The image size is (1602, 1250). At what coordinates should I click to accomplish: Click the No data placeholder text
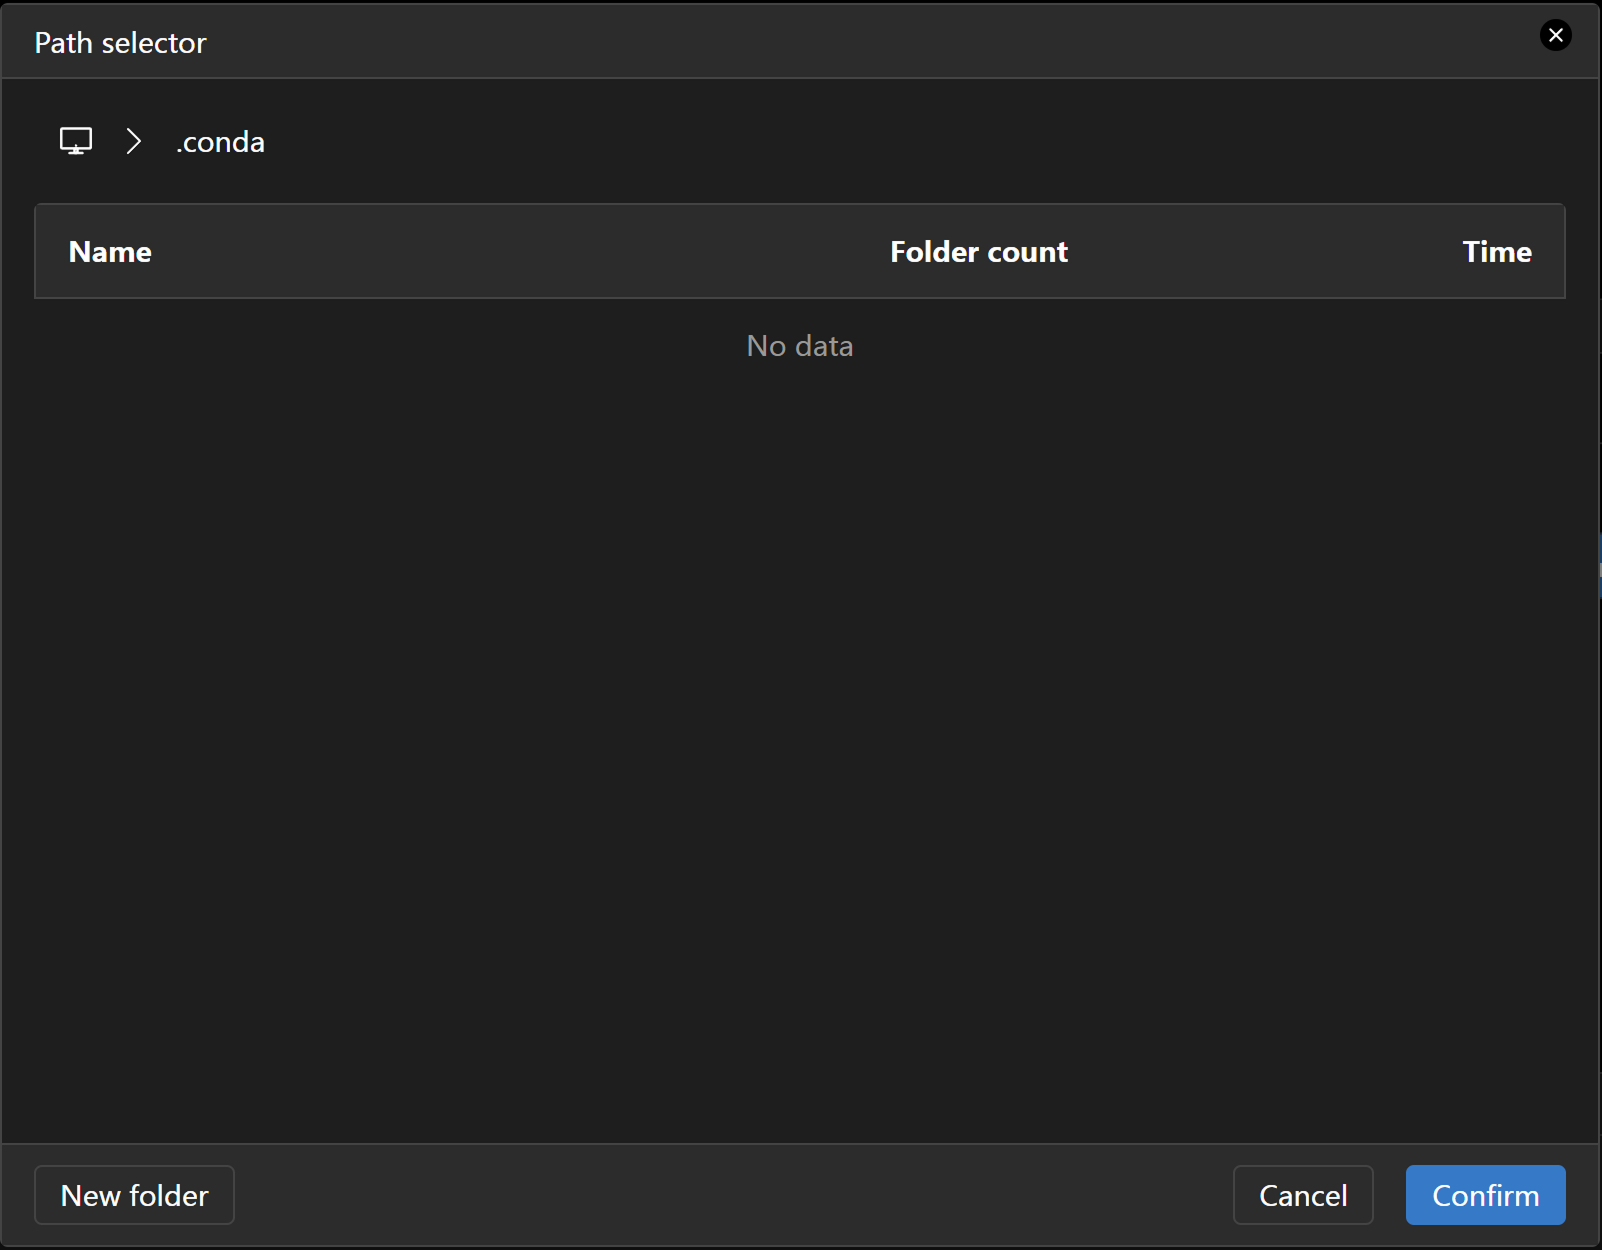(x=799, y=346)
